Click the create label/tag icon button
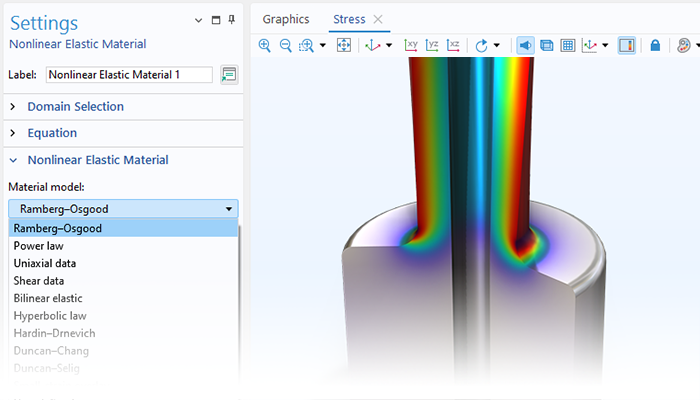 click(229, 75)
